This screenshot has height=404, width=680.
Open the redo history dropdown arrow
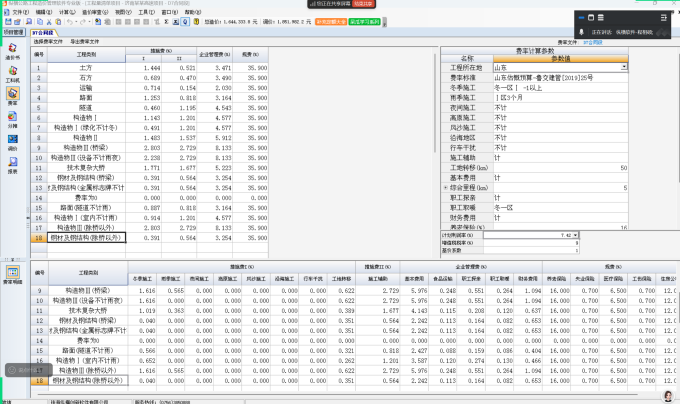pyautogui.click(x=89, y=22)
